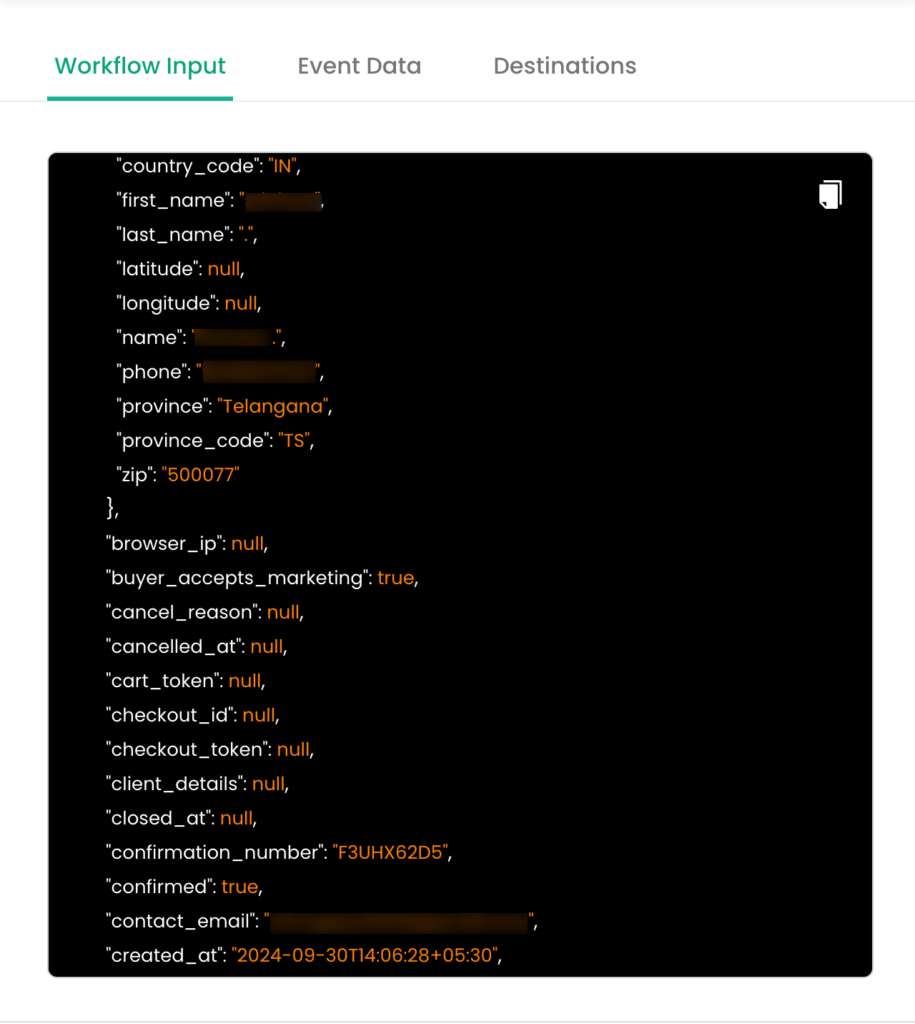Open the Destinations tab
Image resolution: width=915 pixels, height=1024 pixels.
[564, 66]
